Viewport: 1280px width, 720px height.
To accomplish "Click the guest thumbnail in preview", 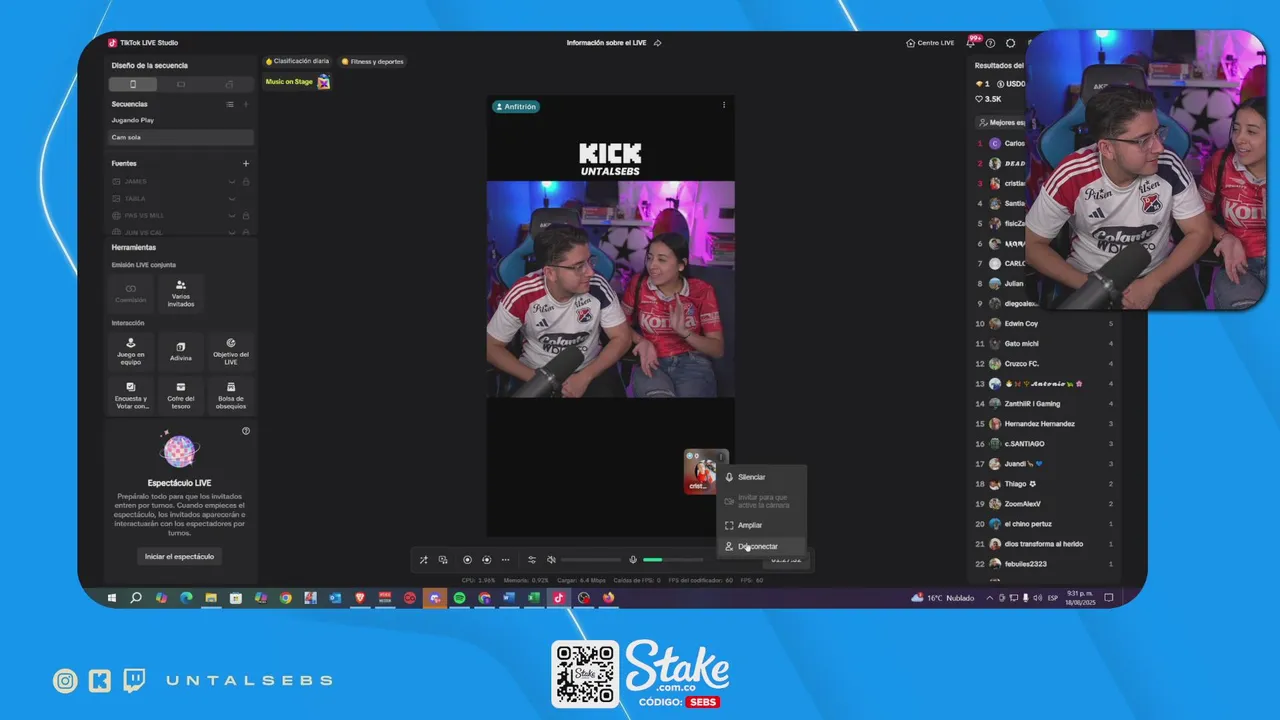I will coord(700,471).
